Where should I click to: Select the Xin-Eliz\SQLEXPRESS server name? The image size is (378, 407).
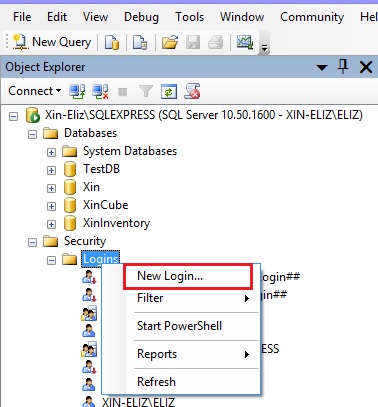pyautogui.click(x=204, y=115)
